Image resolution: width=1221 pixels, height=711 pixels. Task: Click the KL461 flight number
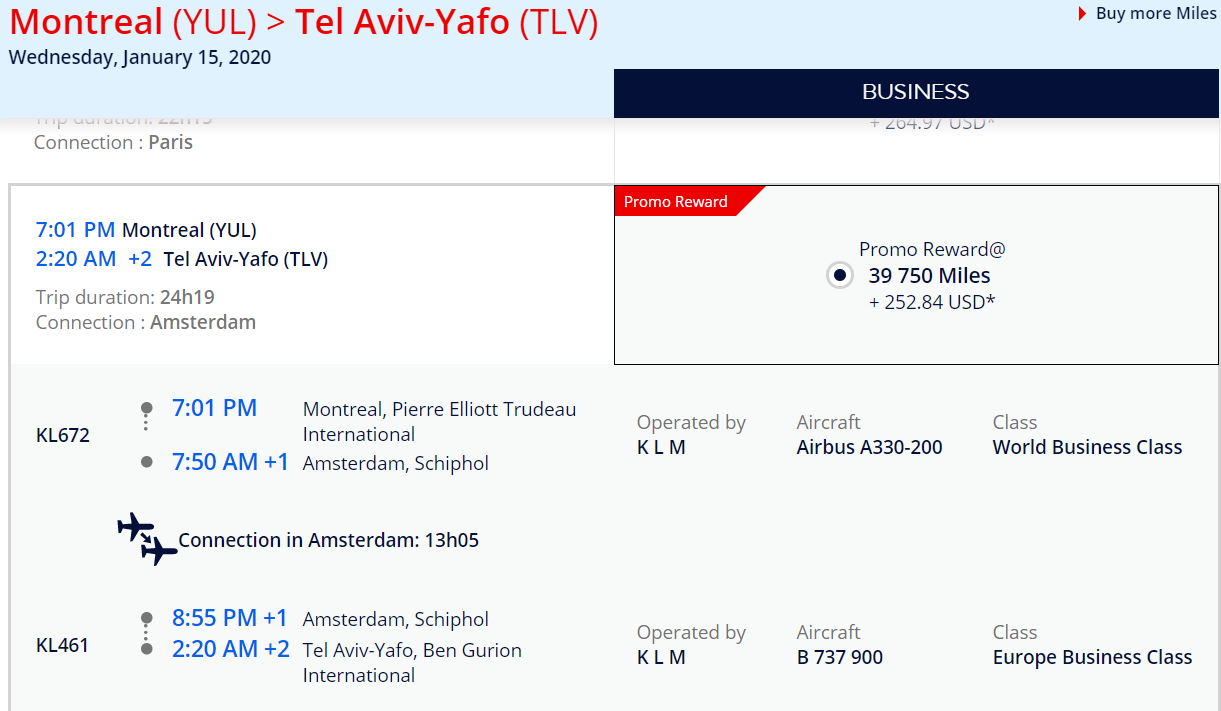pos(62,645)
